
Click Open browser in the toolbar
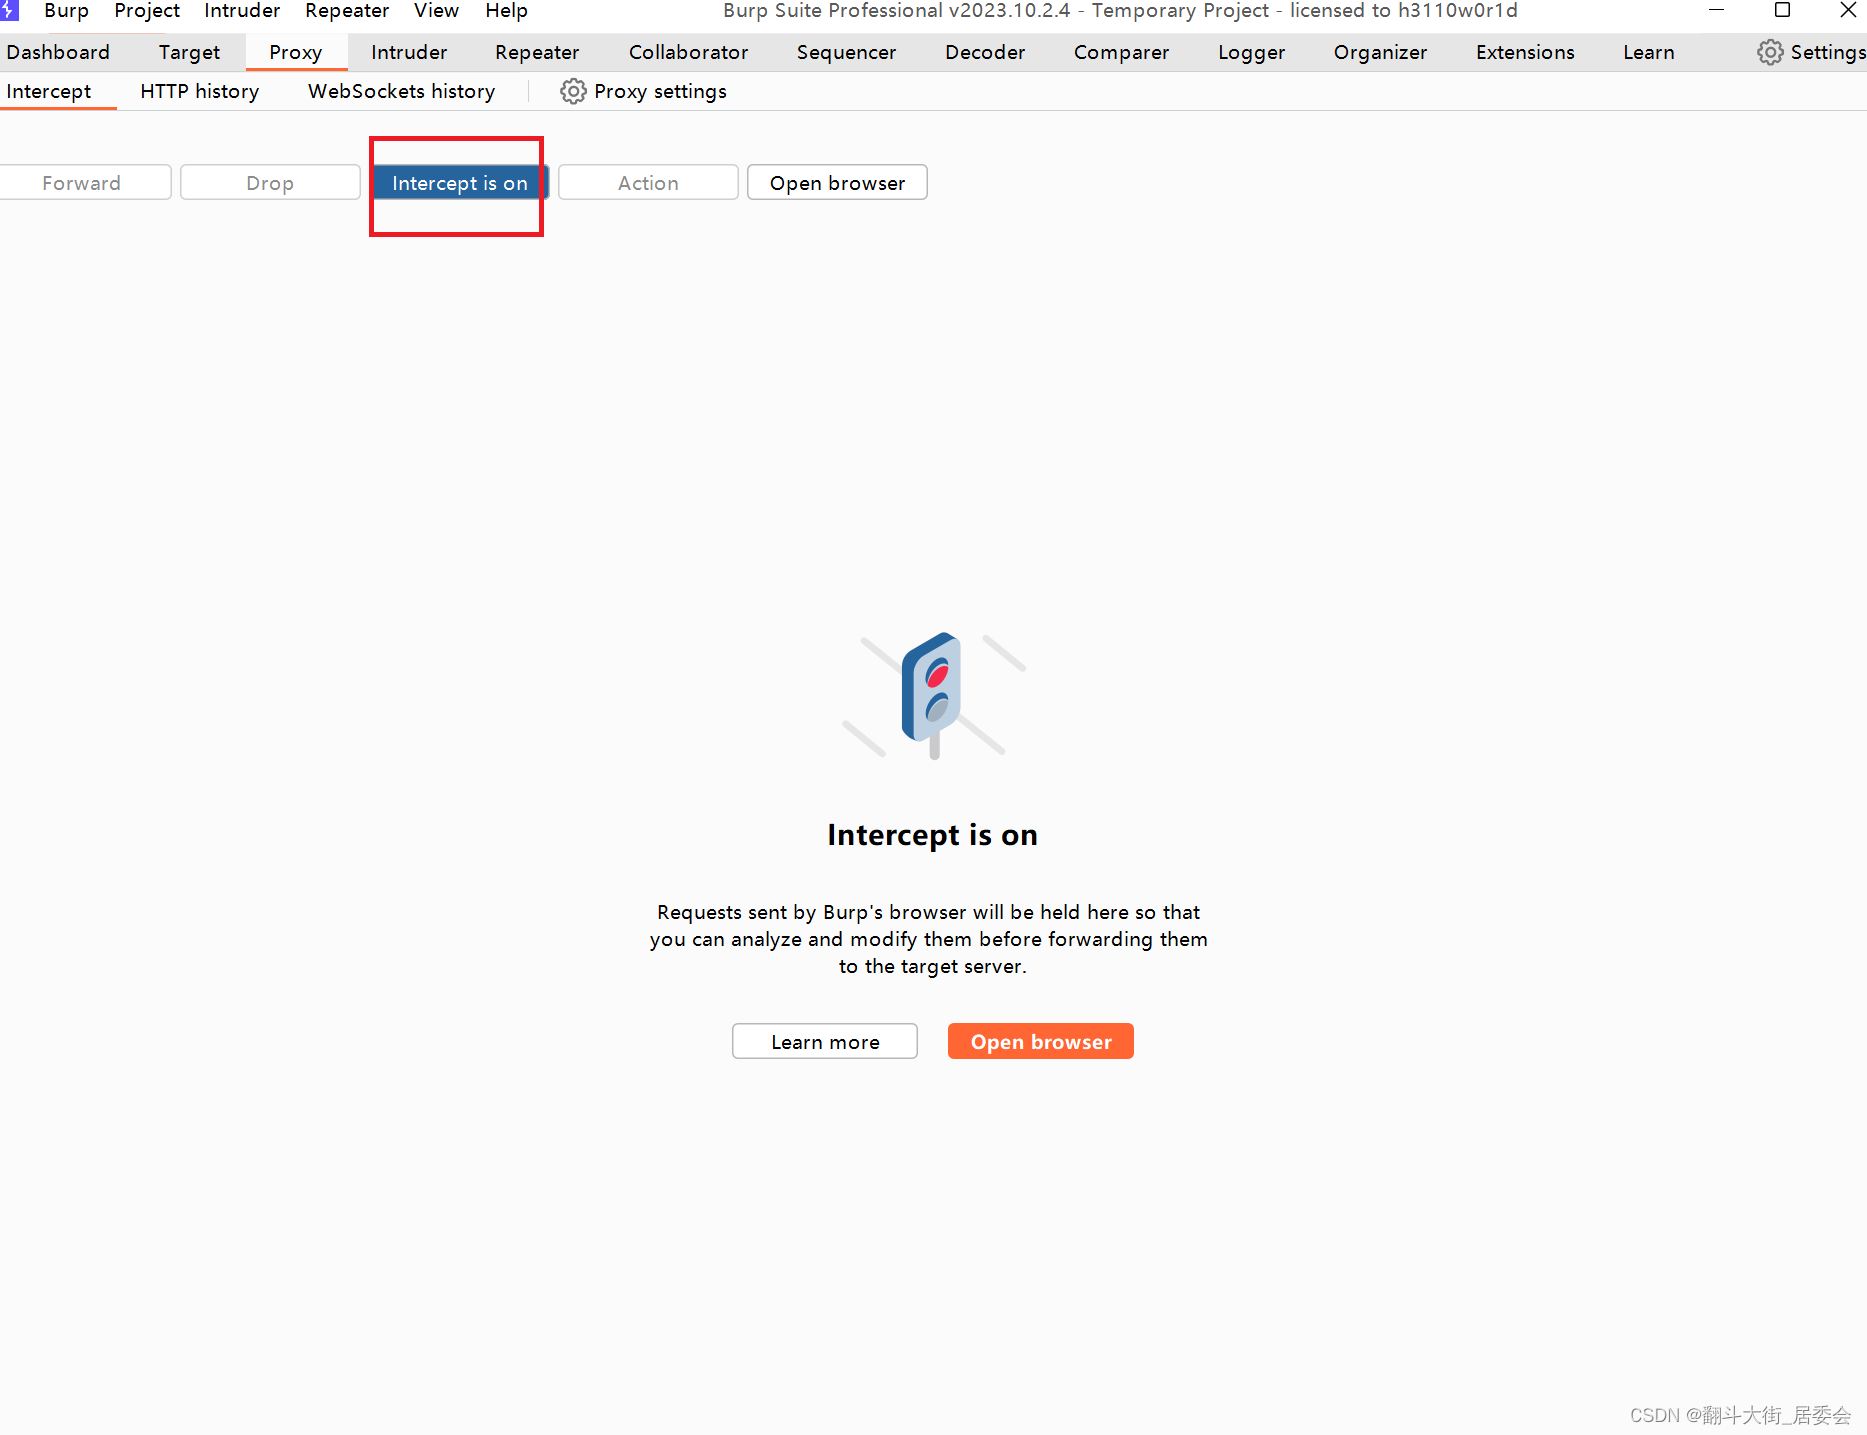click(837, 183)
